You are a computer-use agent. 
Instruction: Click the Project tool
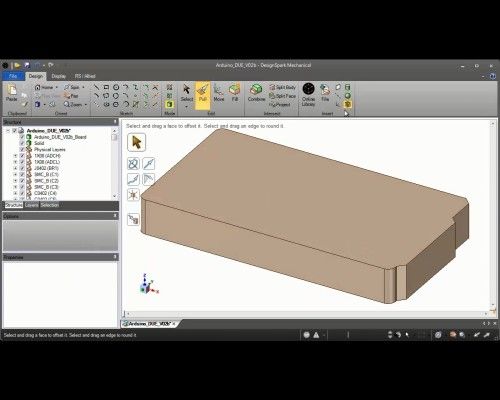point(280,105)
